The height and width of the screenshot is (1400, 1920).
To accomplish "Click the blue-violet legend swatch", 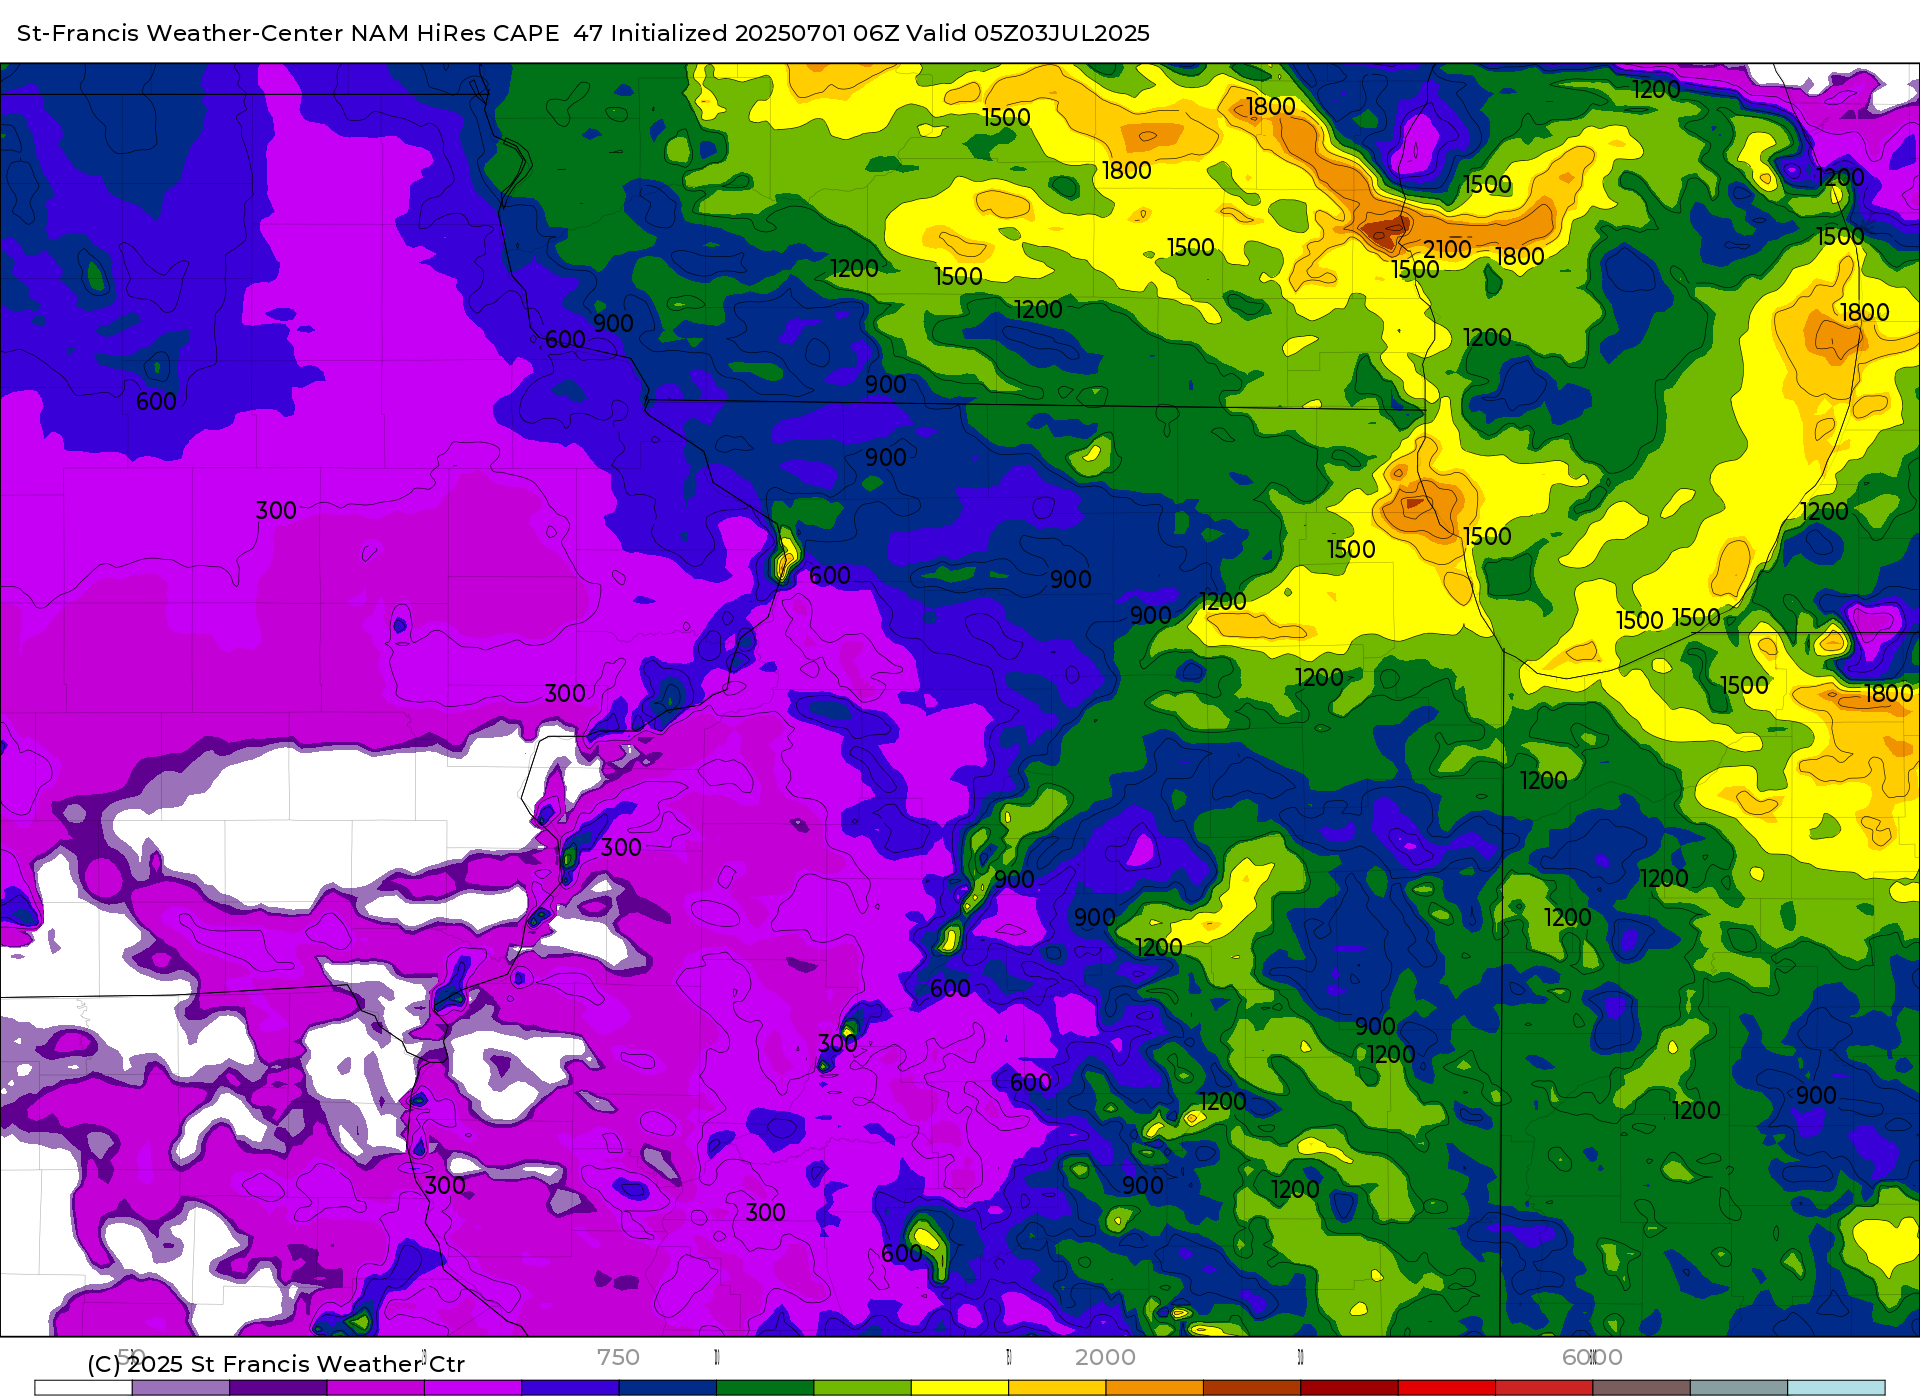I will [570, 1388].
